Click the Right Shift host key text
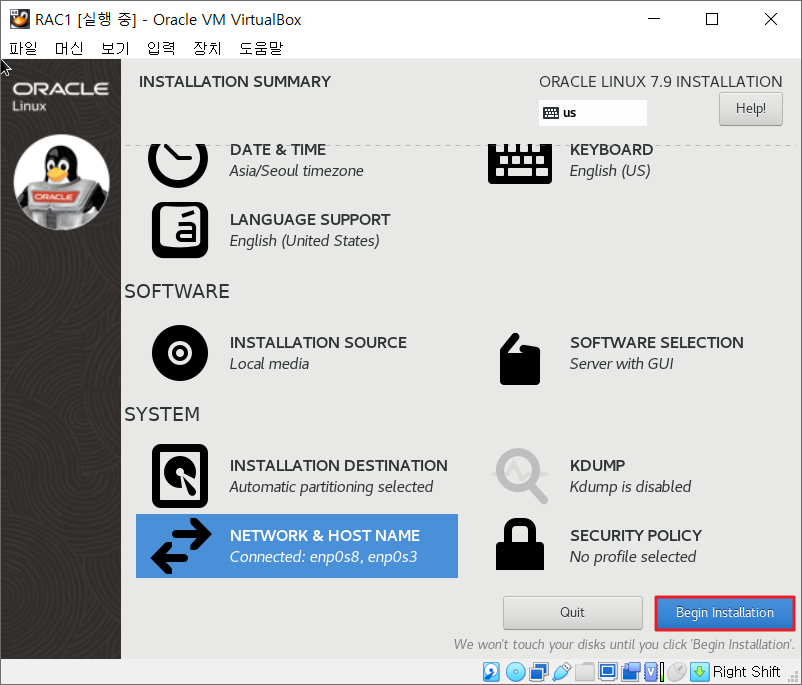 (x=746, y=672)
